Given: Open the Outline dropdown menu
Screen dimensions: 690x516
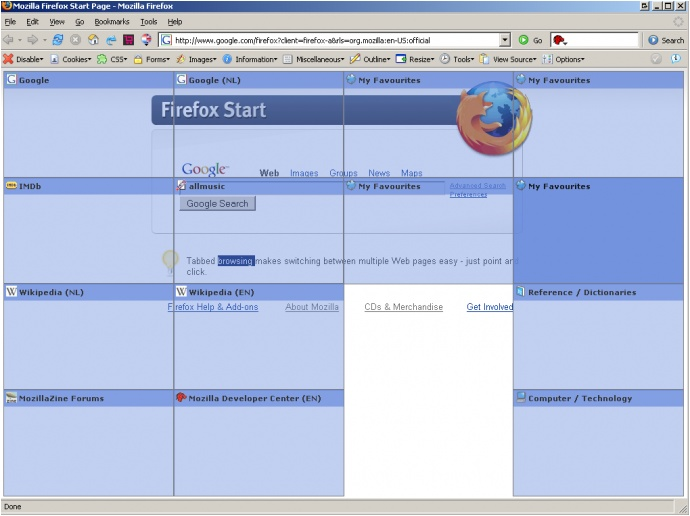Looking at the screenshot, I should 370,59.
